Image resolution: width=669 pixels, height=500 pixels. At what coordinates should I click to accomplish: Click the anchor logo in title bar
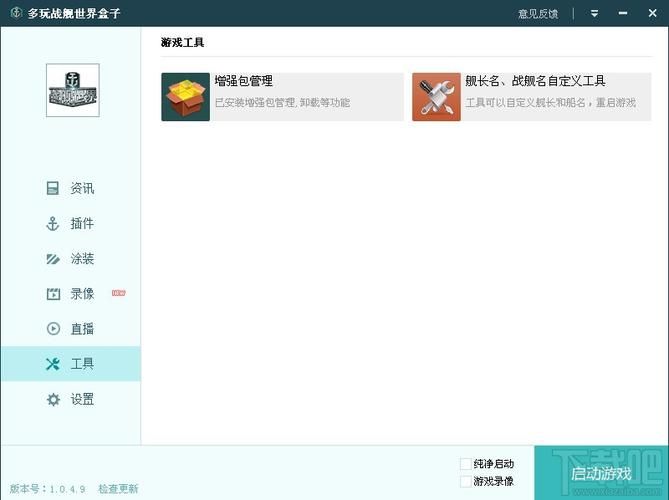coord(16,12)
